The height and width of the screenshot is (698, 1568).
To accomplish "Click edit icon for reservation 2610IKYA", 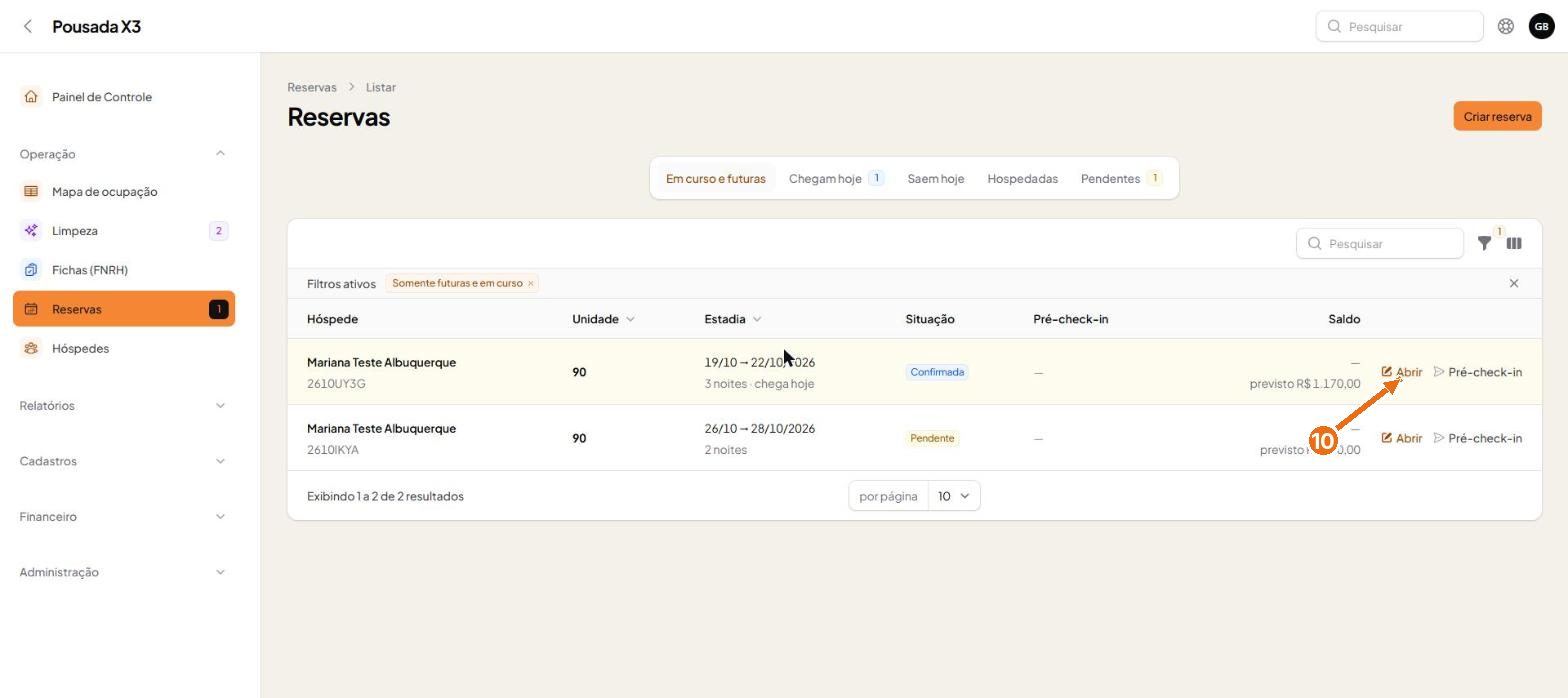I will (1387, 437).
